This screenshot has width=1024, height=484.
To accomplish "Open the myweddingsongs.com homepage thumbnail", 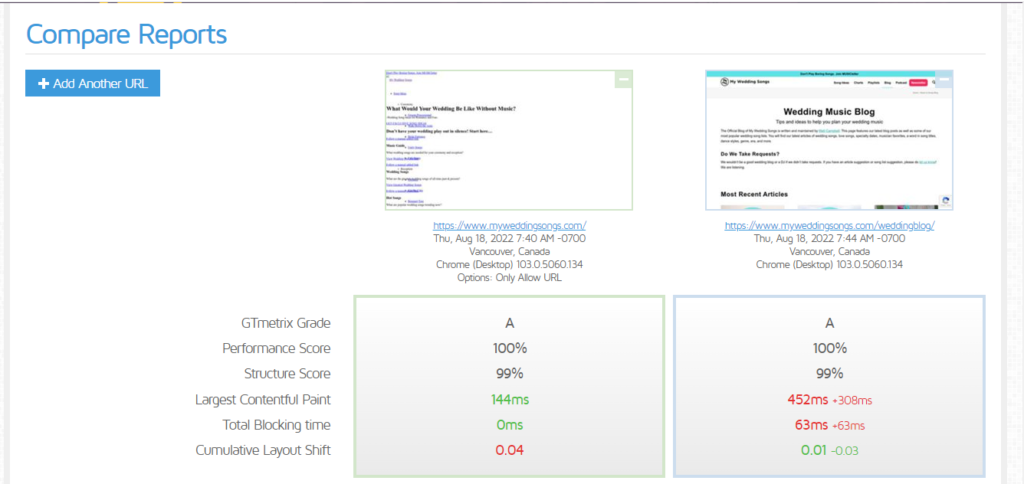I will pyautogui.click(x=509, y=140).
